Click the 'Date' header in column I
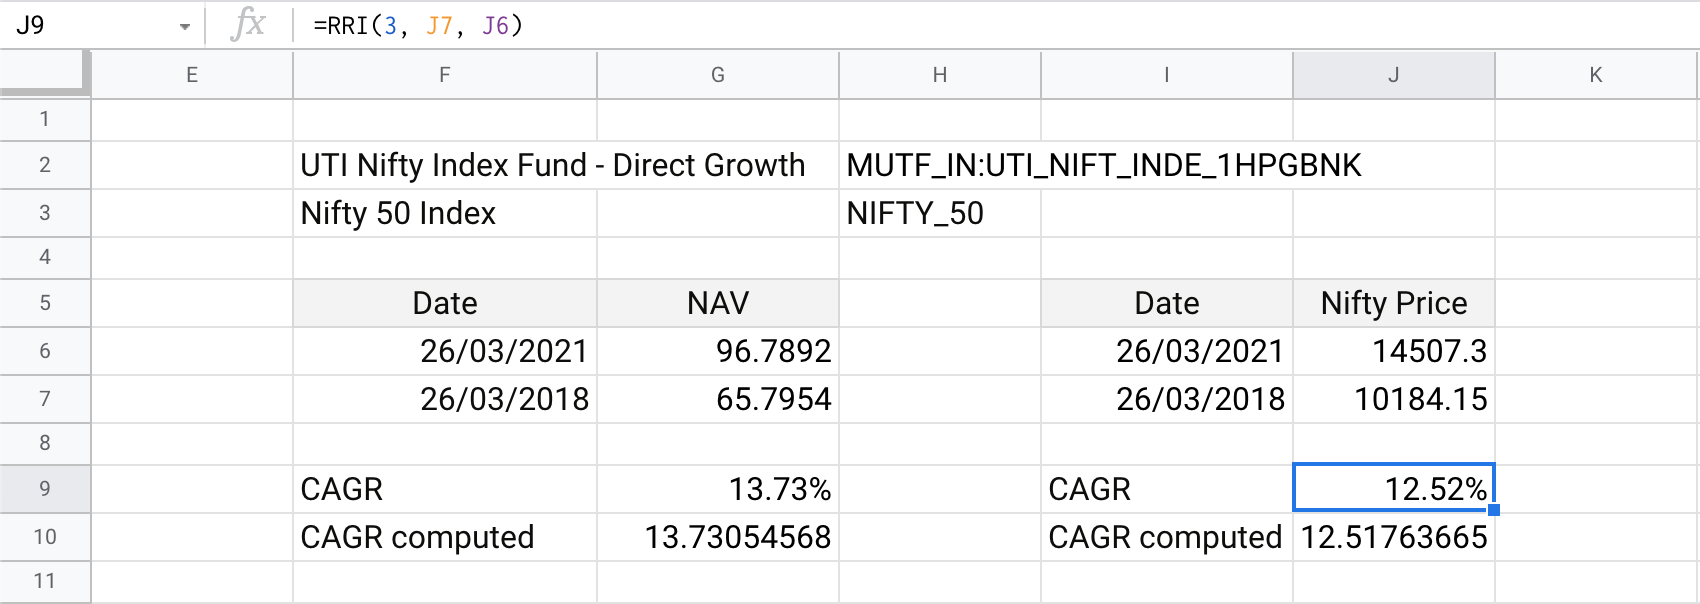 pyautogui.click(x=1167, y=303)
